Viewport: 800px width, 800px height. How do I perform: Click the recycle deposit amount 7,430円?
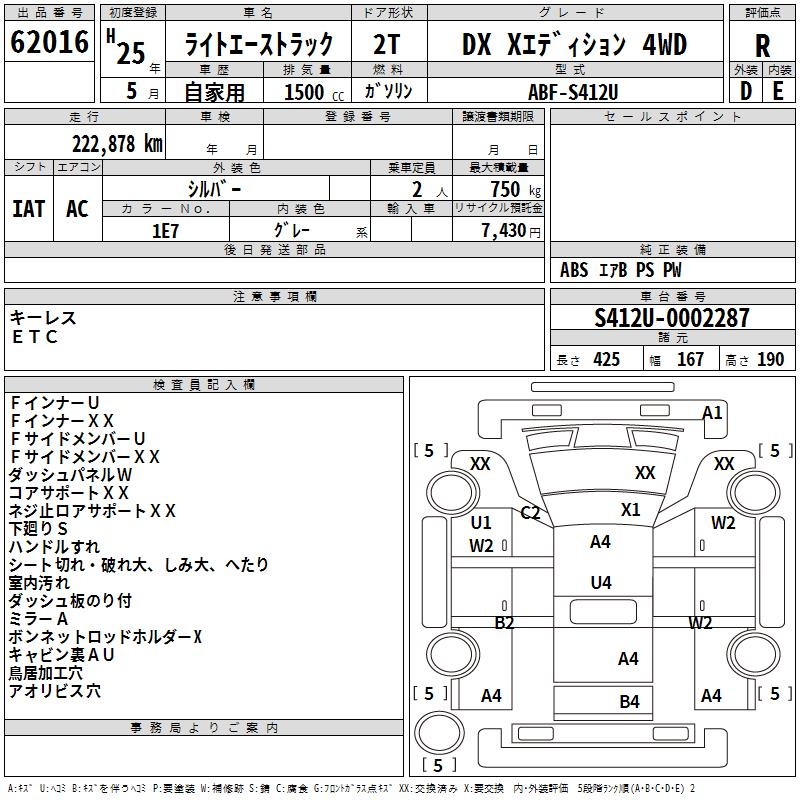pos(510,231)
